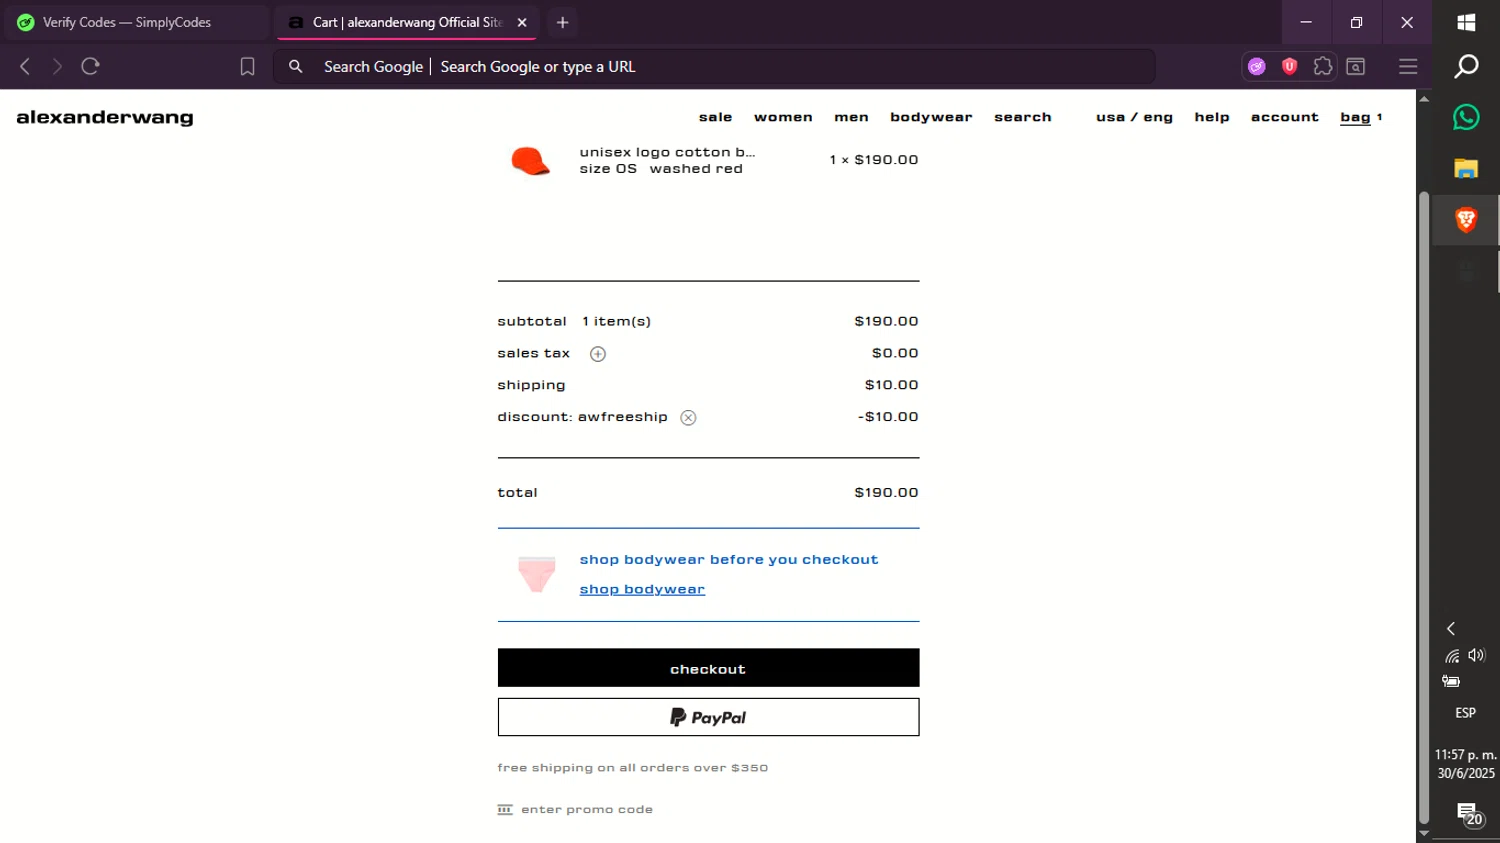Select the Cart alexanderwang Official Site tab

click(x=407, y=22)
